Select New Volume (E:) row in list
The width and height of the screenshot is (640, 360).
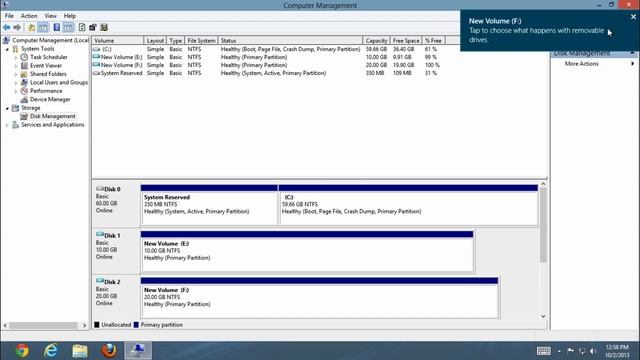point(267,57)
